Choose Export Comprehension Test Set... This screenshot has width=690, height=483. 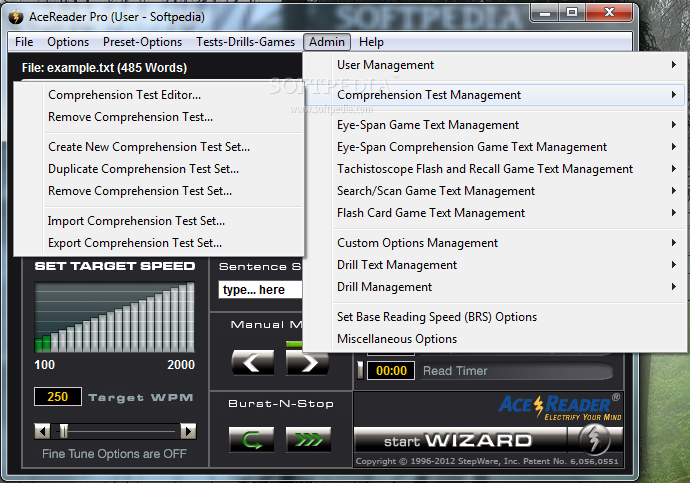(x=159, y=243)
